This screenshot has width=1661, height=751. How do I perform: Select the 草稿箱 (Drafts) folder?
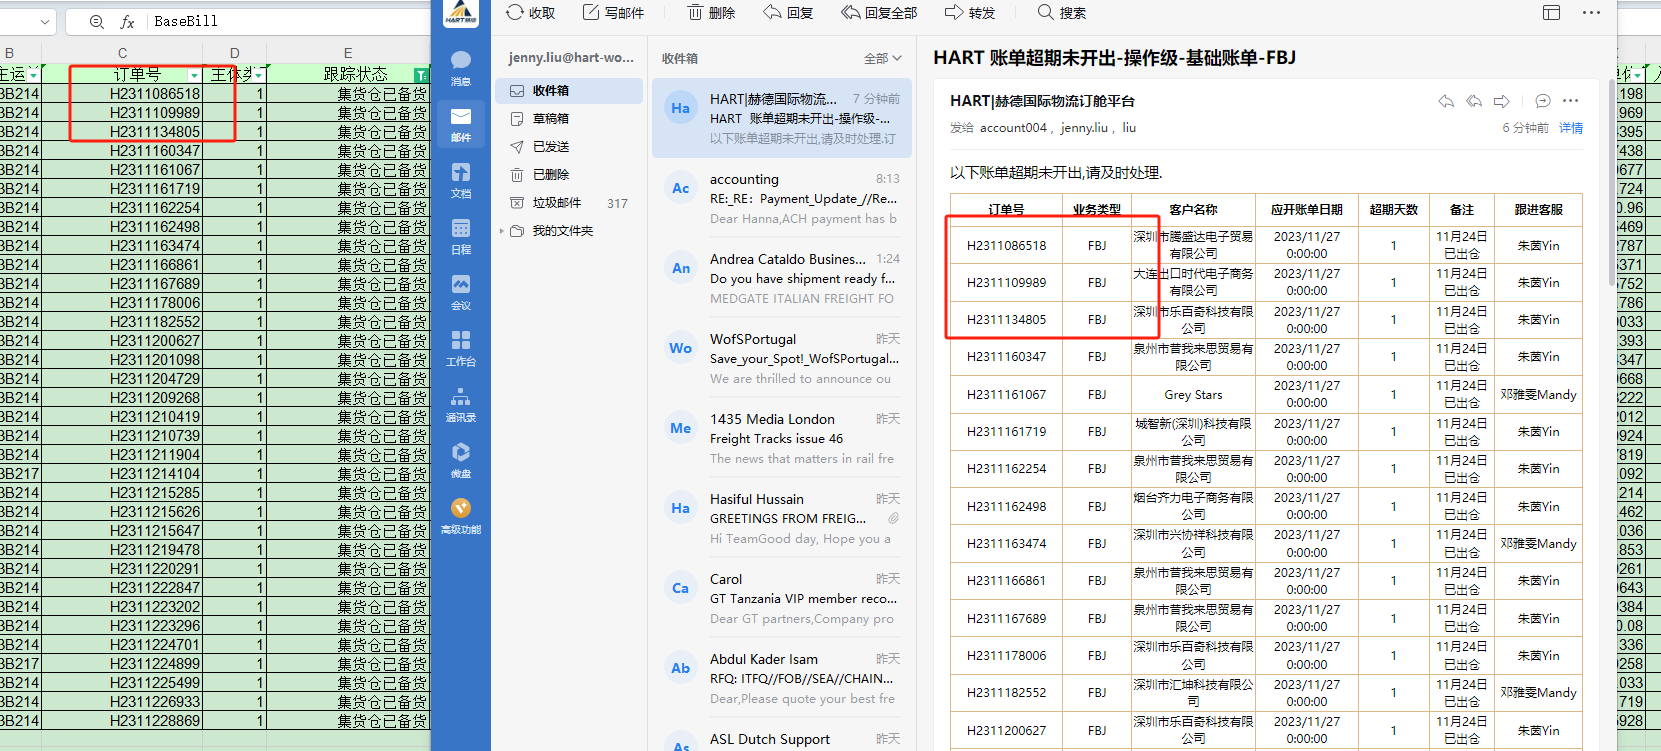pyautogui.click(x=550, y=119)
